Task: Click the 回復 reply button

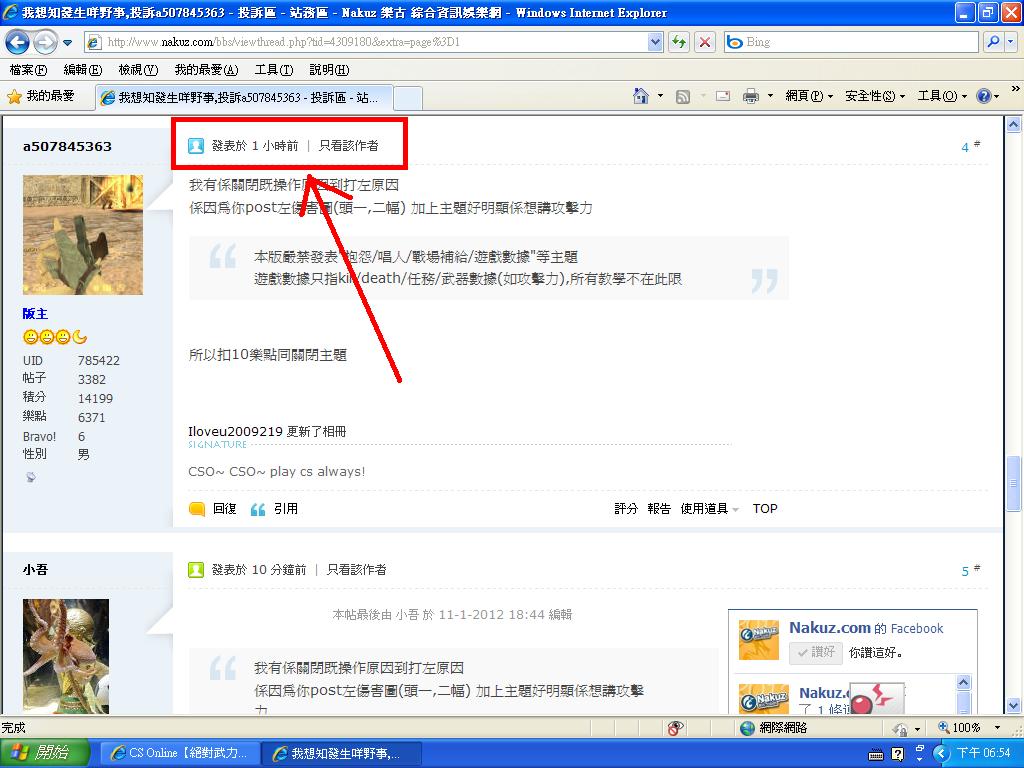Action: pyautogui.click(x=213, y=509)
